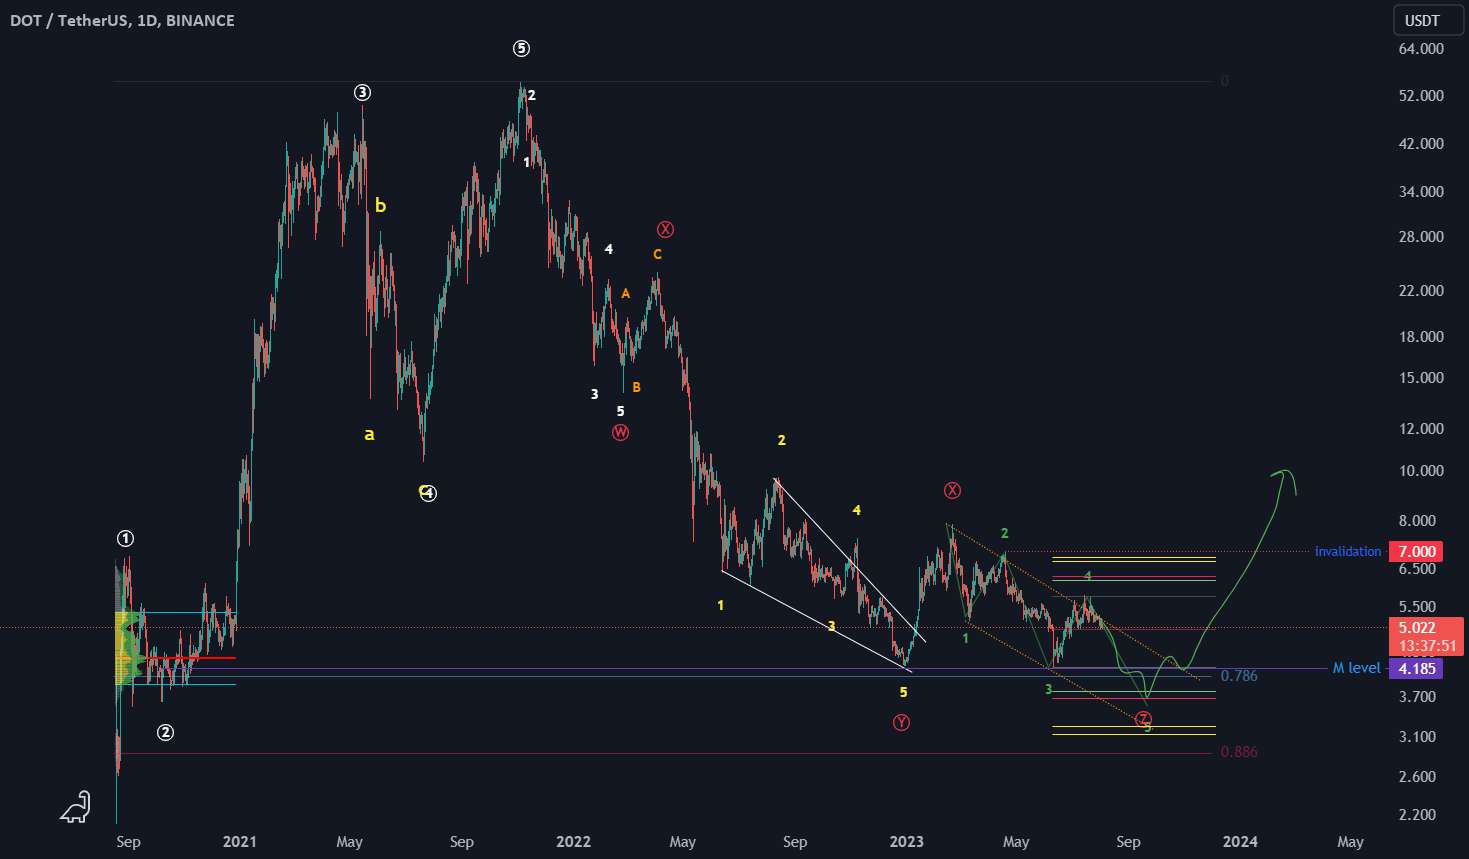The width and height of the screenshot is (1469, 859).
Task: Select the blue 'invalidation' line label
Action: point(1347,551)
